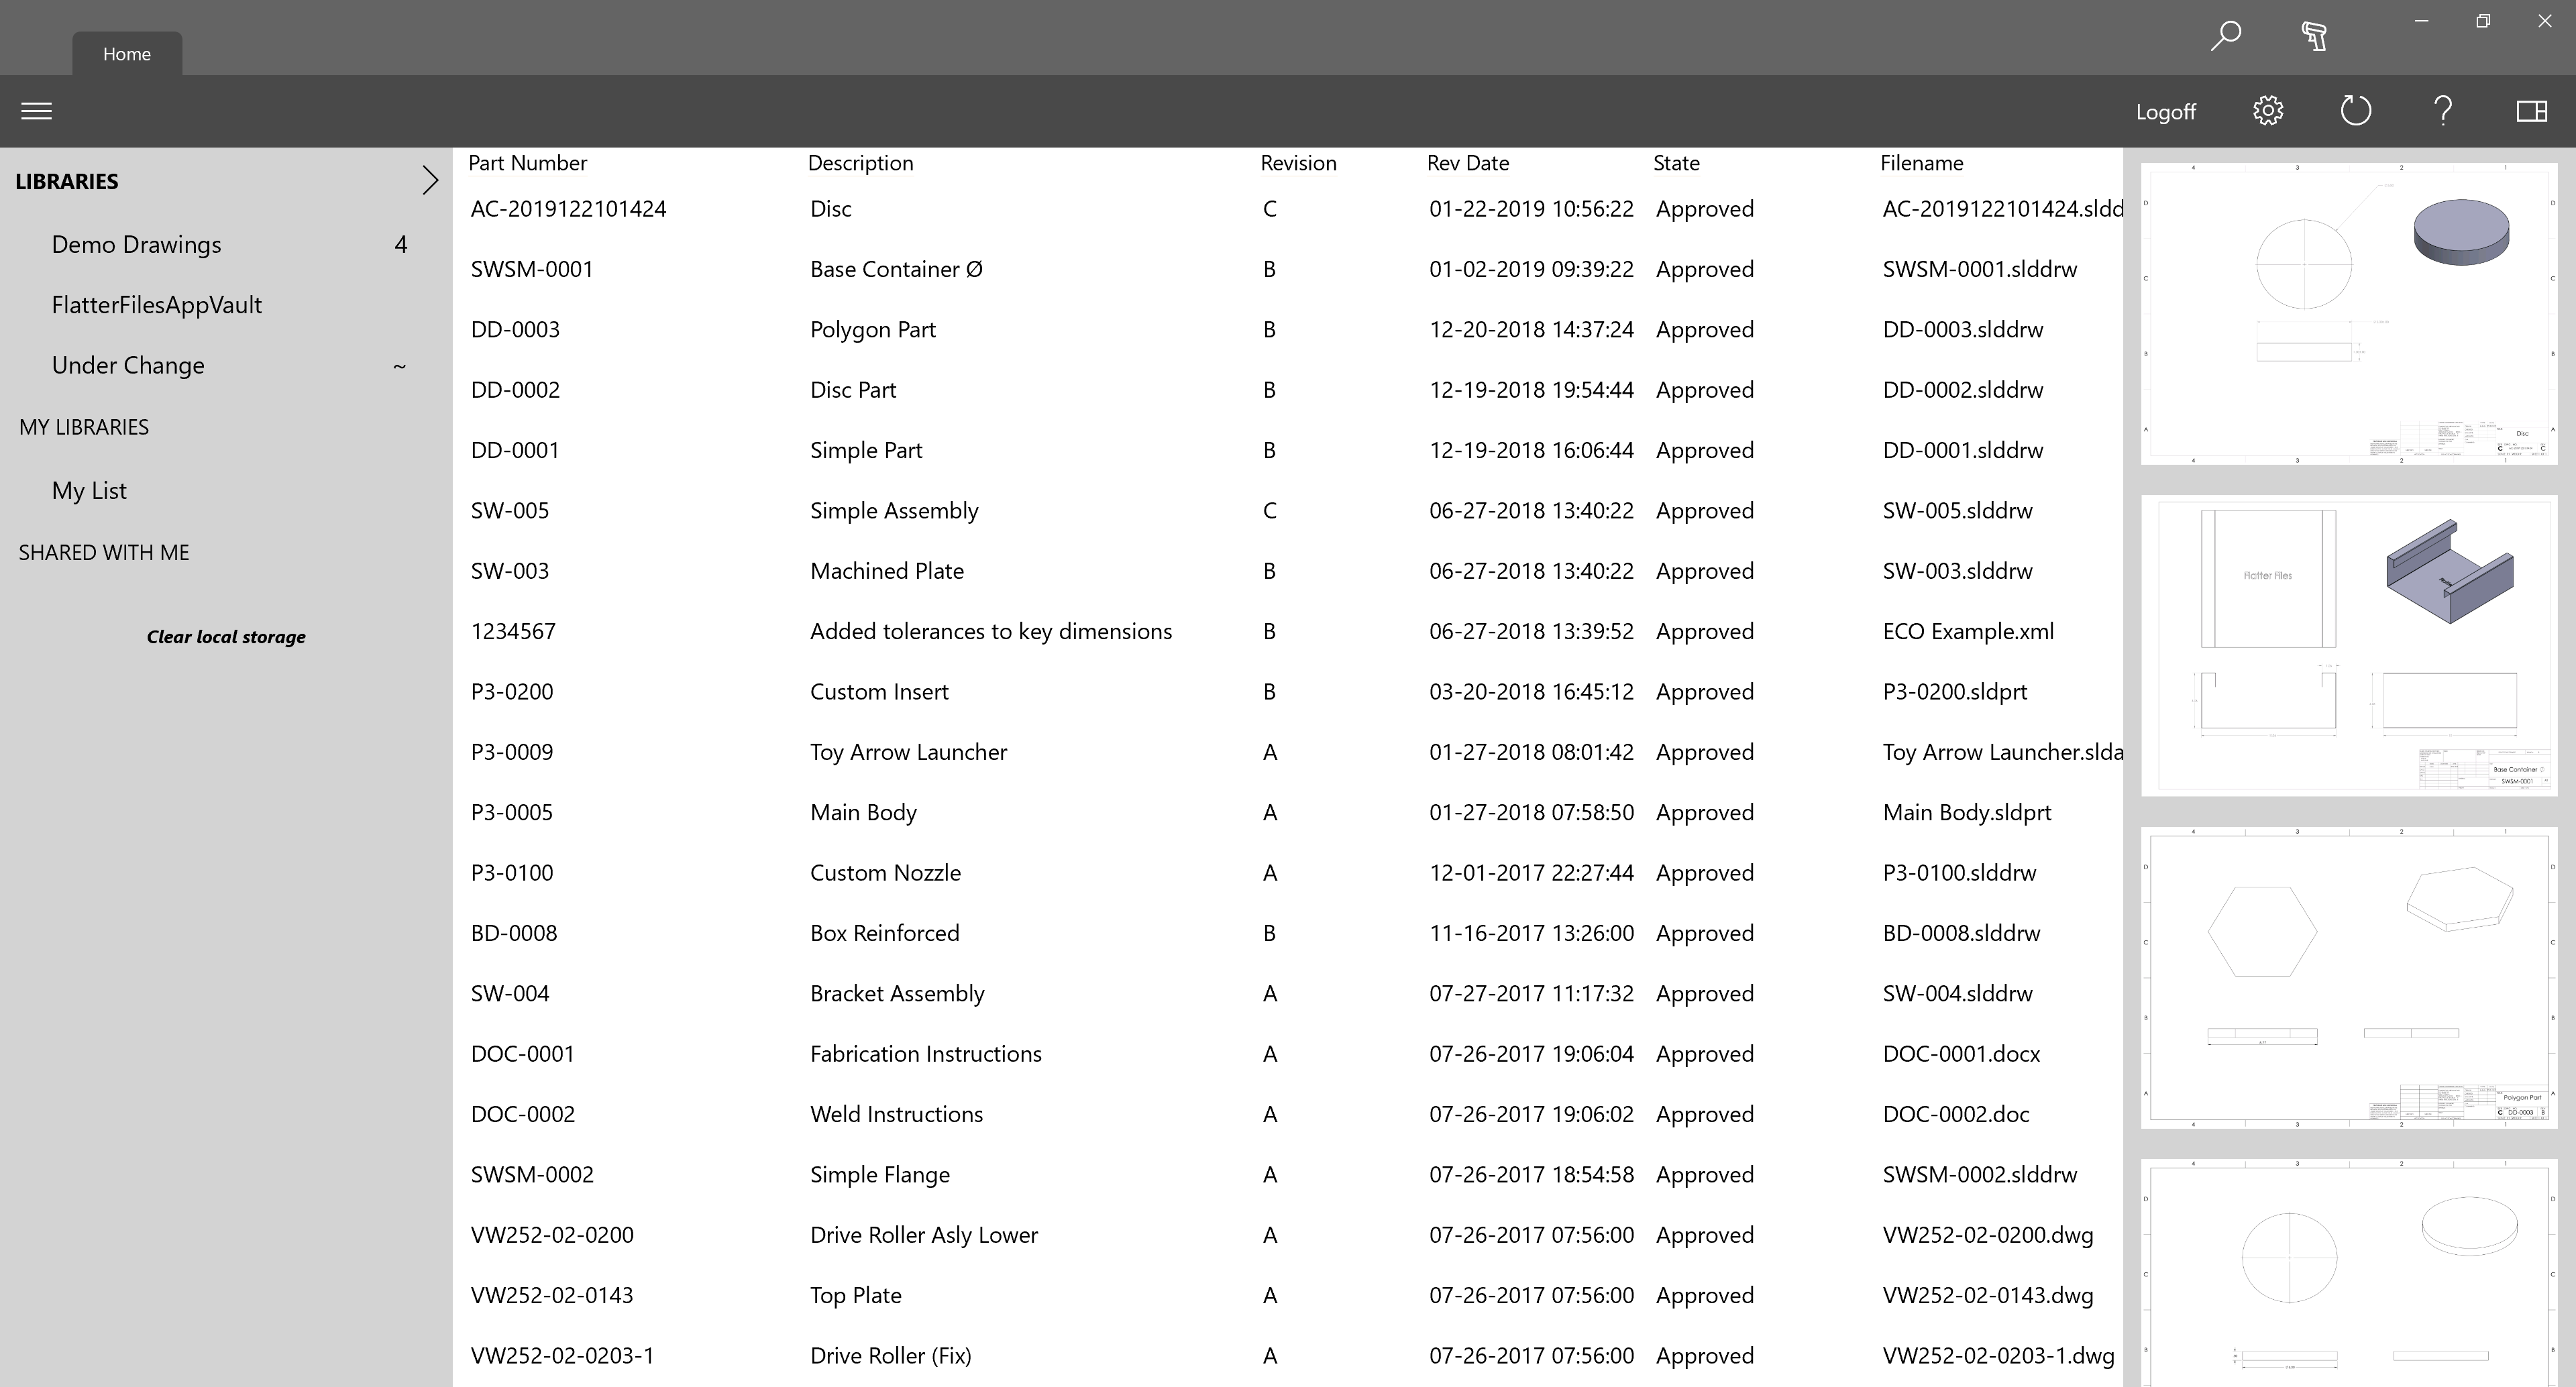
Task: Select the SHARED WITH ME heading
Action: [x=104, y=553]
